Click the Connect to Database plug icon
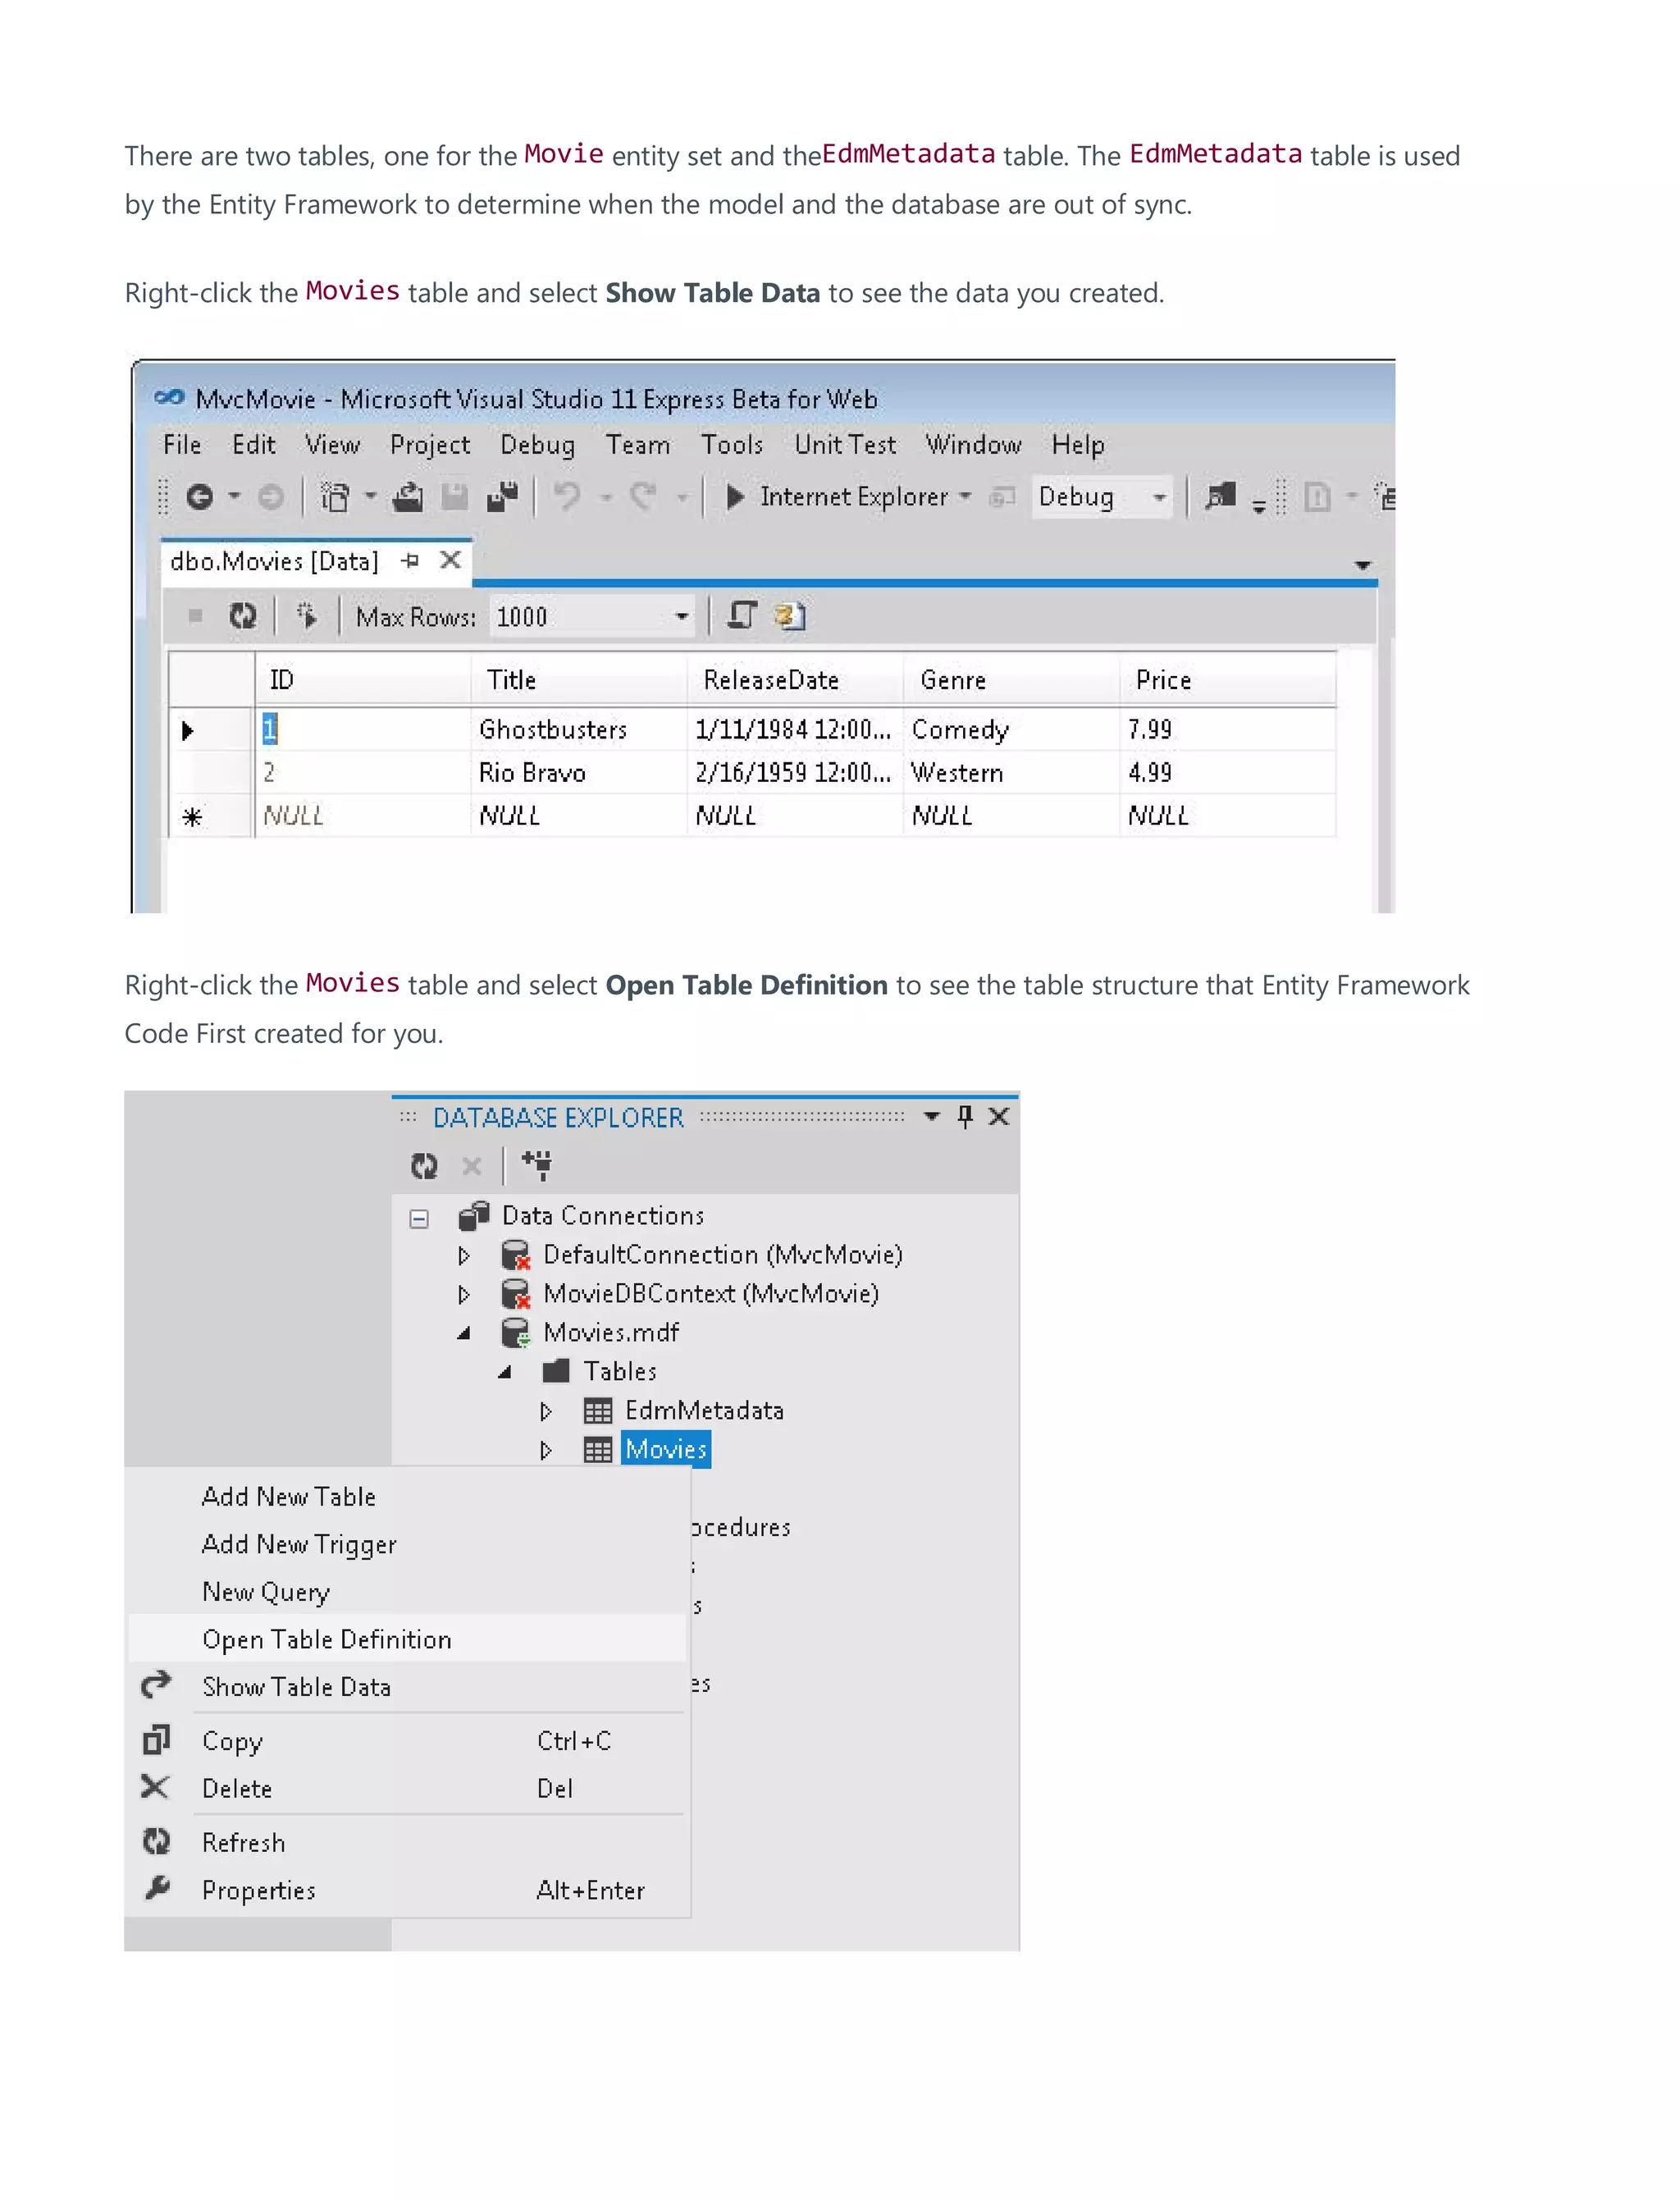Viewport: 1680px width, 2199px height. (537, 1165)
